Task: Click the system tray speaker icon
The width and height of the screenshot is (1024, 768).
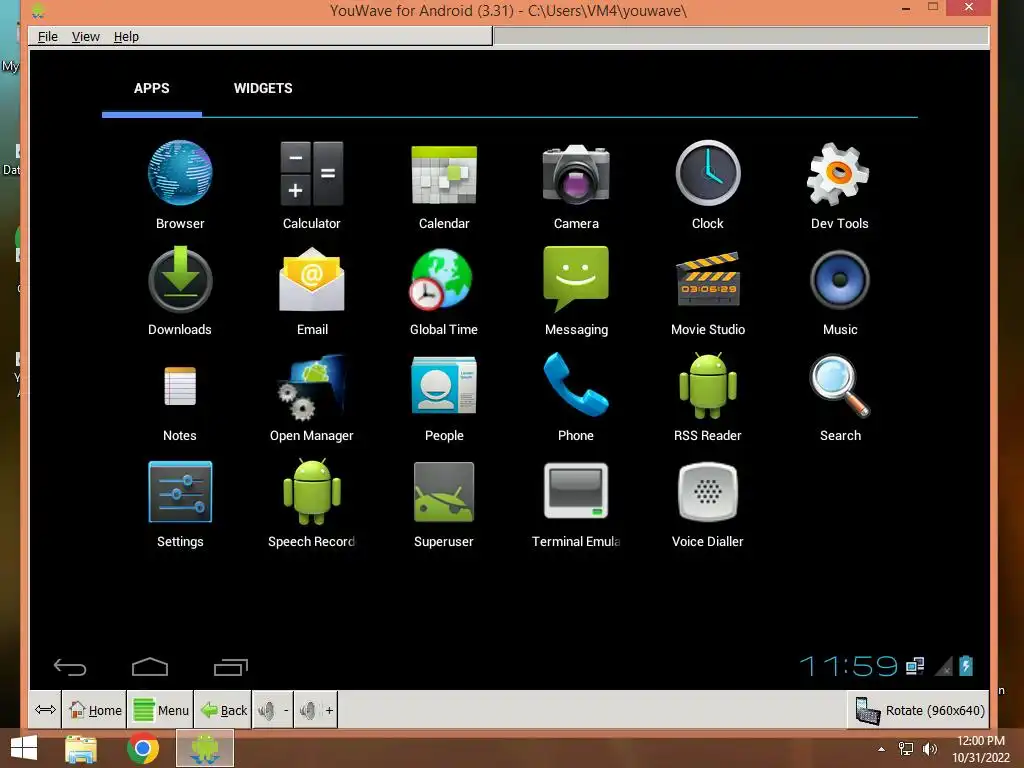Action: click(929, 749)
